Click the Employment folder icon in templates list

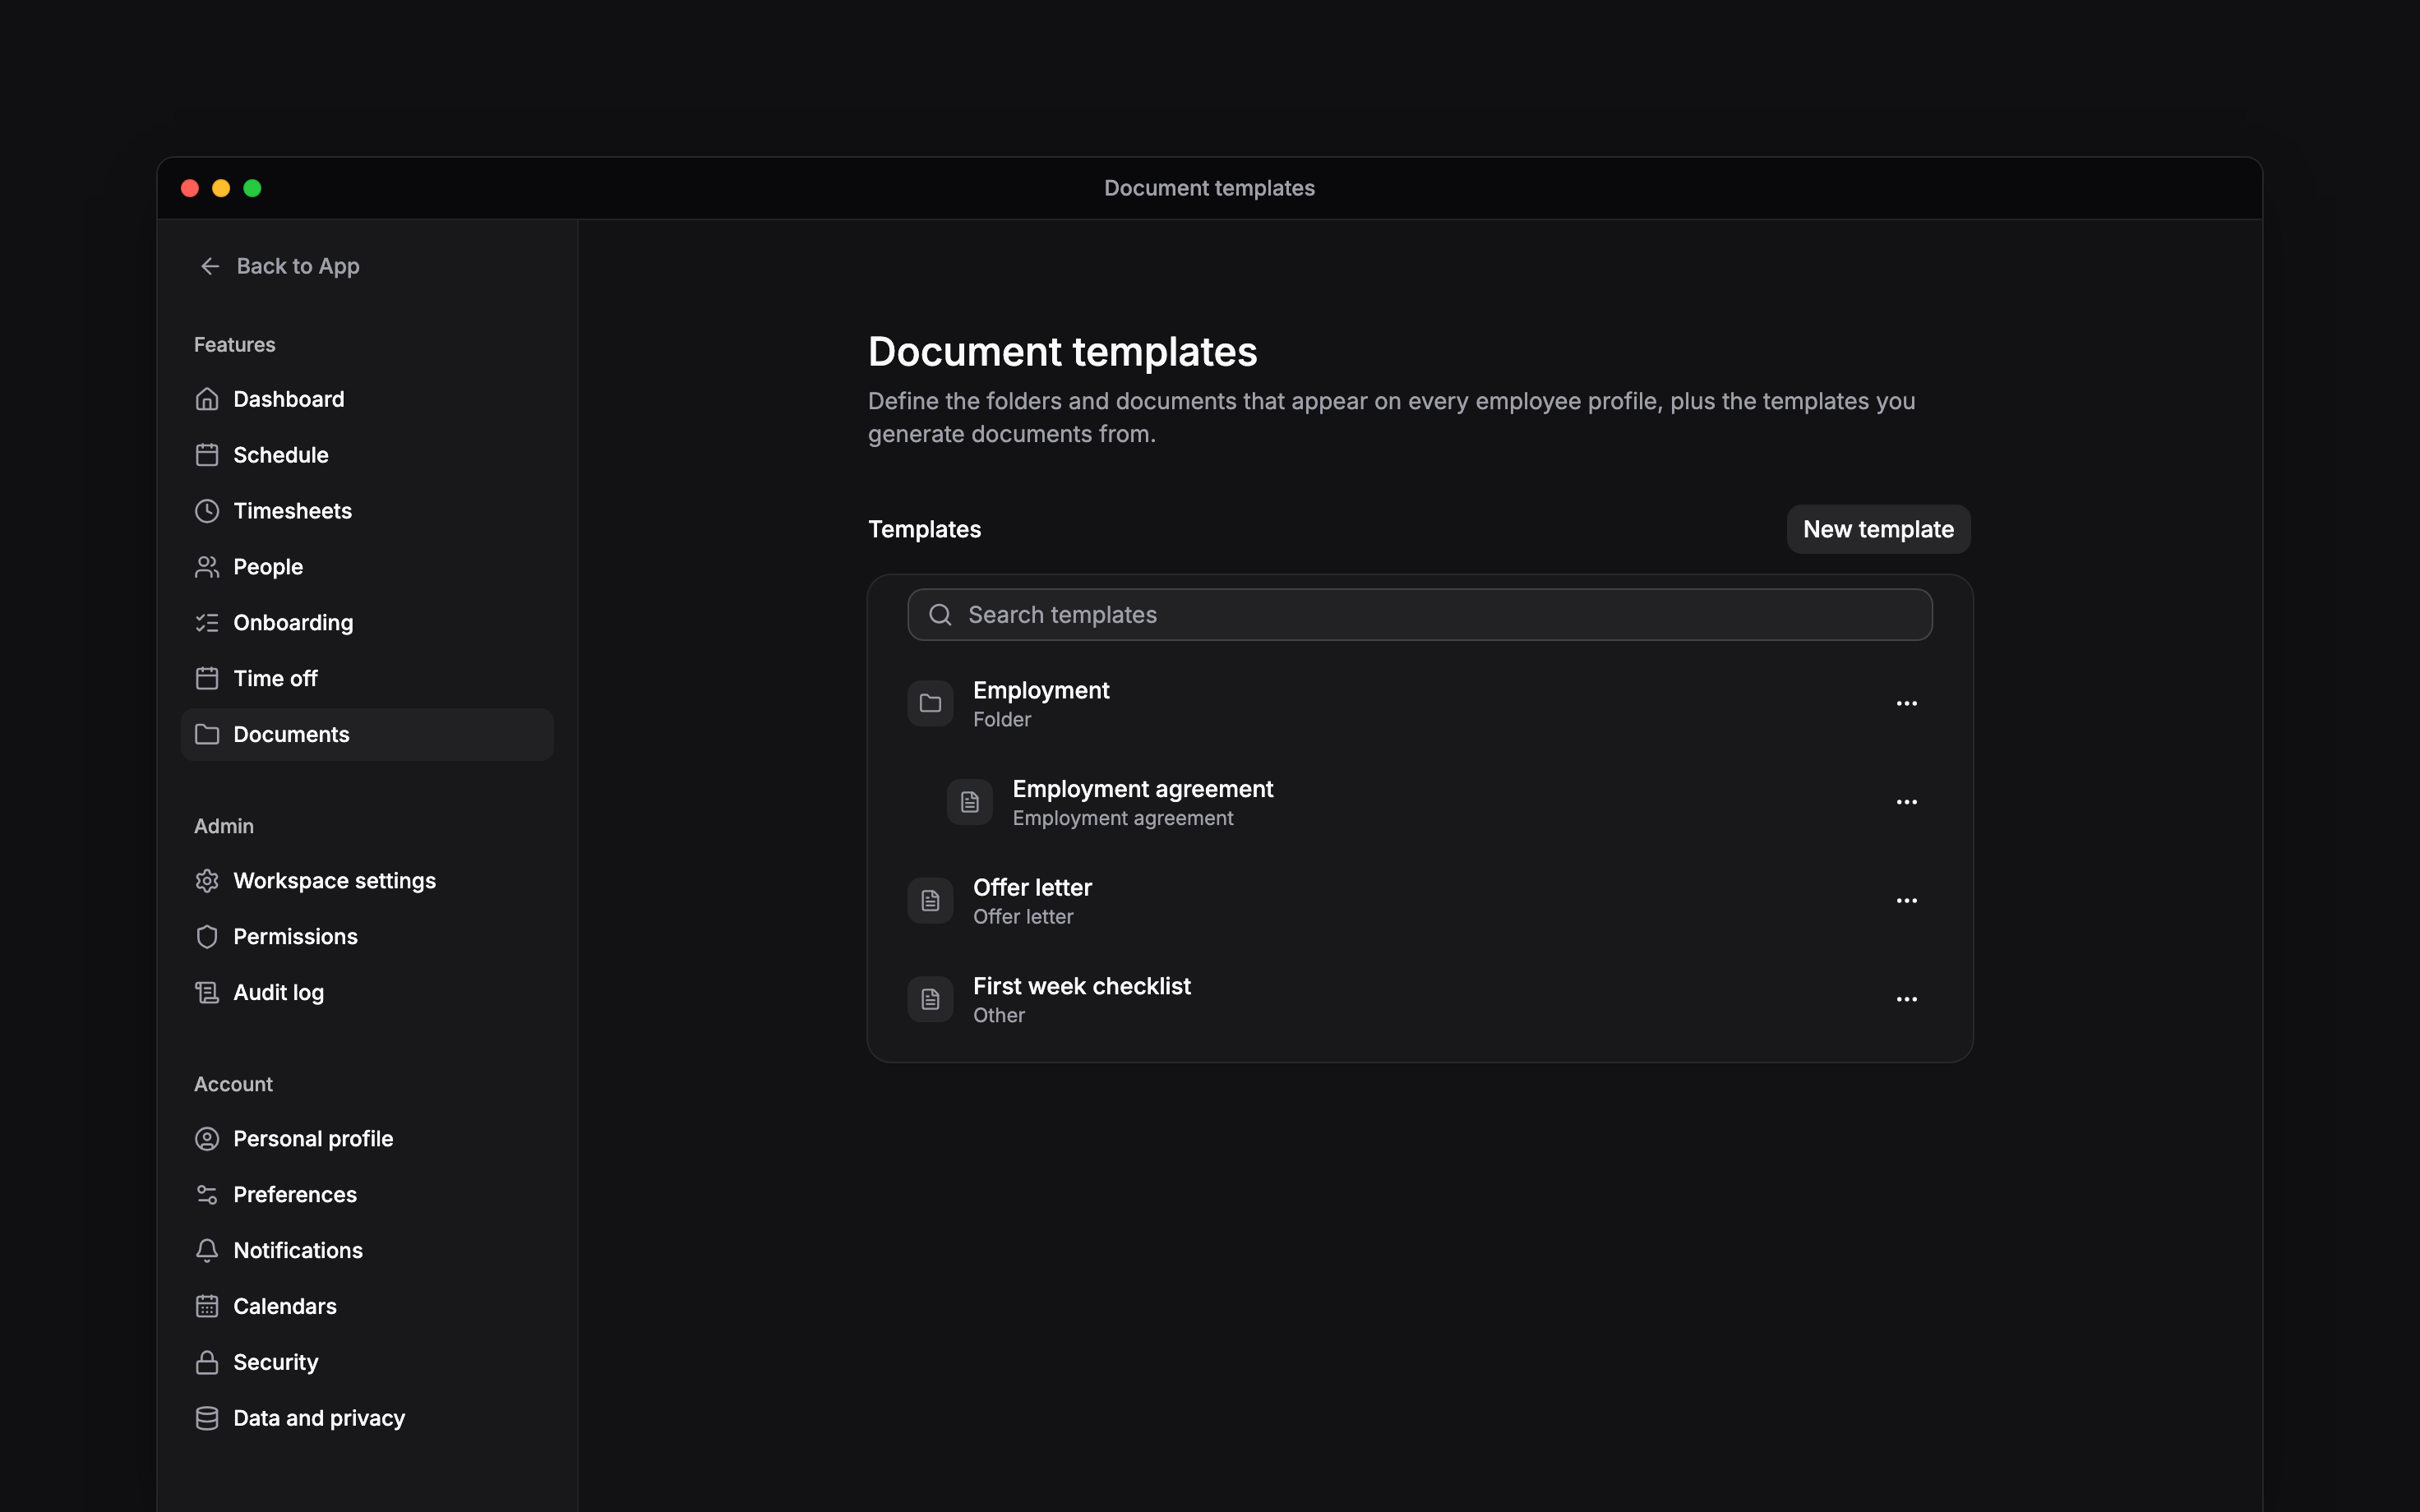click(x=930, y=704)
